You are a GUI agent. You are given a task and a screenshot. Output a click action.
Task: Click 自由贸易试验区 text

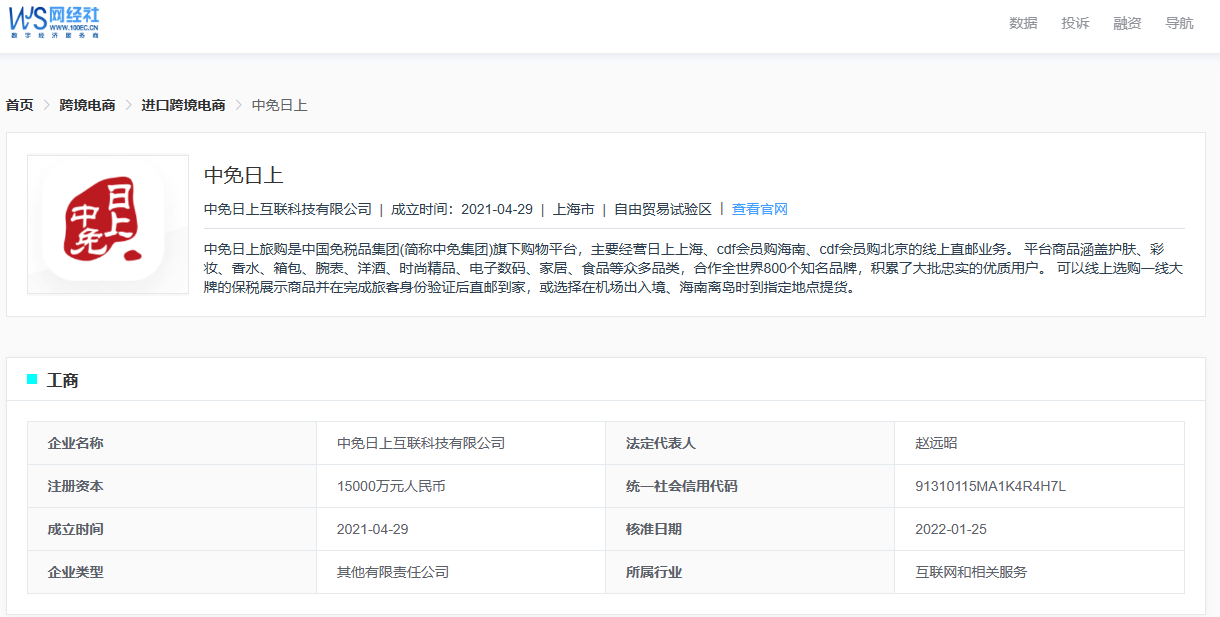click(x=663, y=209)
